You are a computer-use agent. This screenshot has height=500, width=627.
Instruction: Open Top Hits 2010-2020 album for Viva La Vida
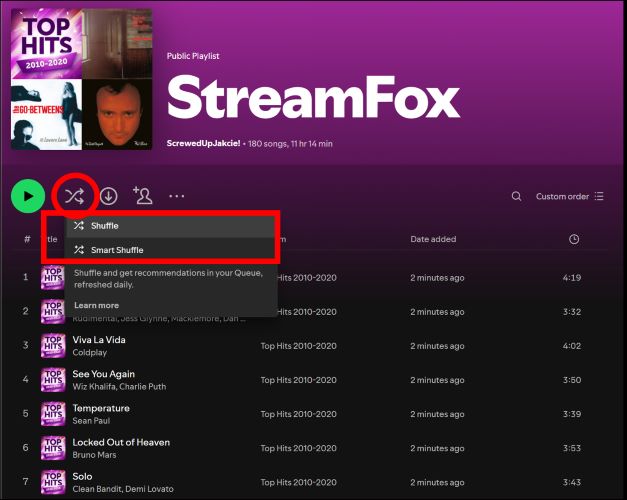(298, 346)
